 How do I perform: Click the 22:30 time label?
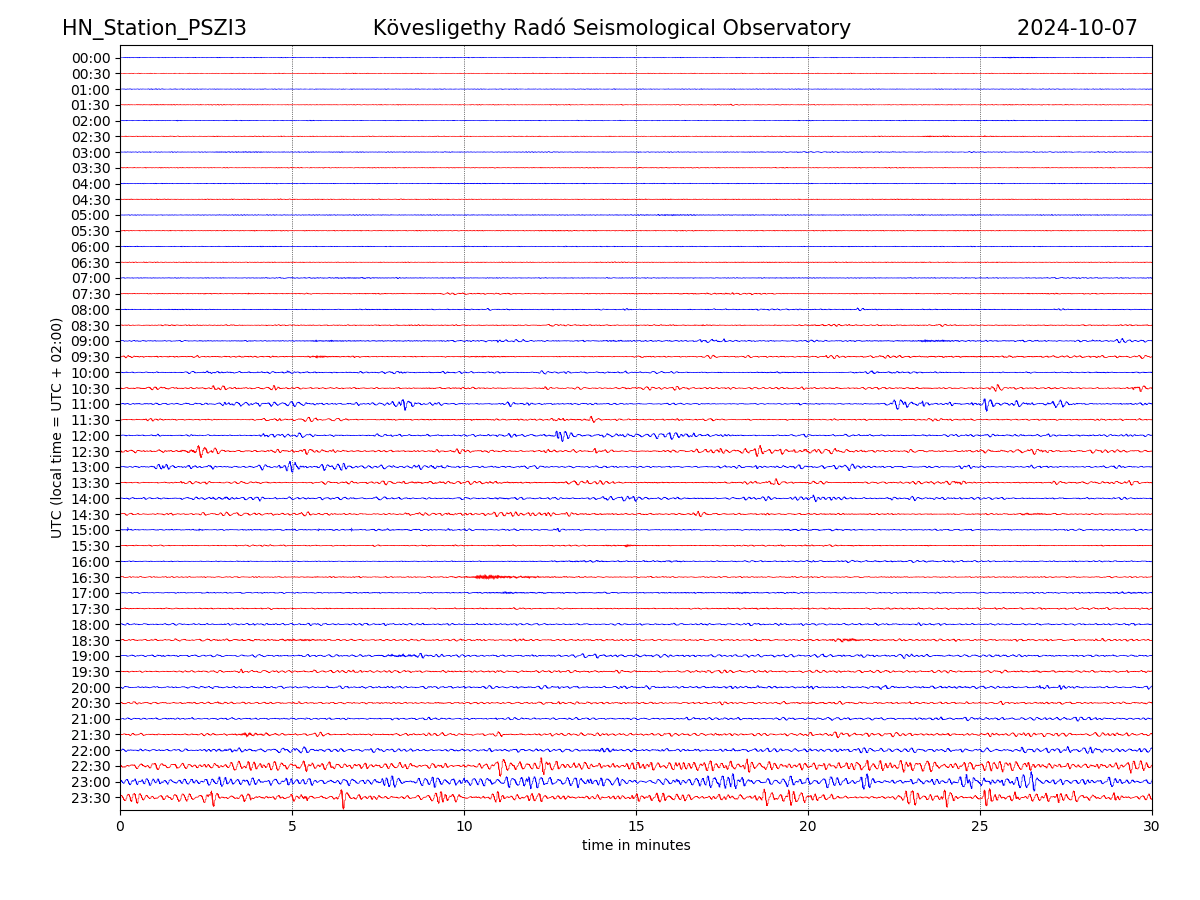point(91,766)
